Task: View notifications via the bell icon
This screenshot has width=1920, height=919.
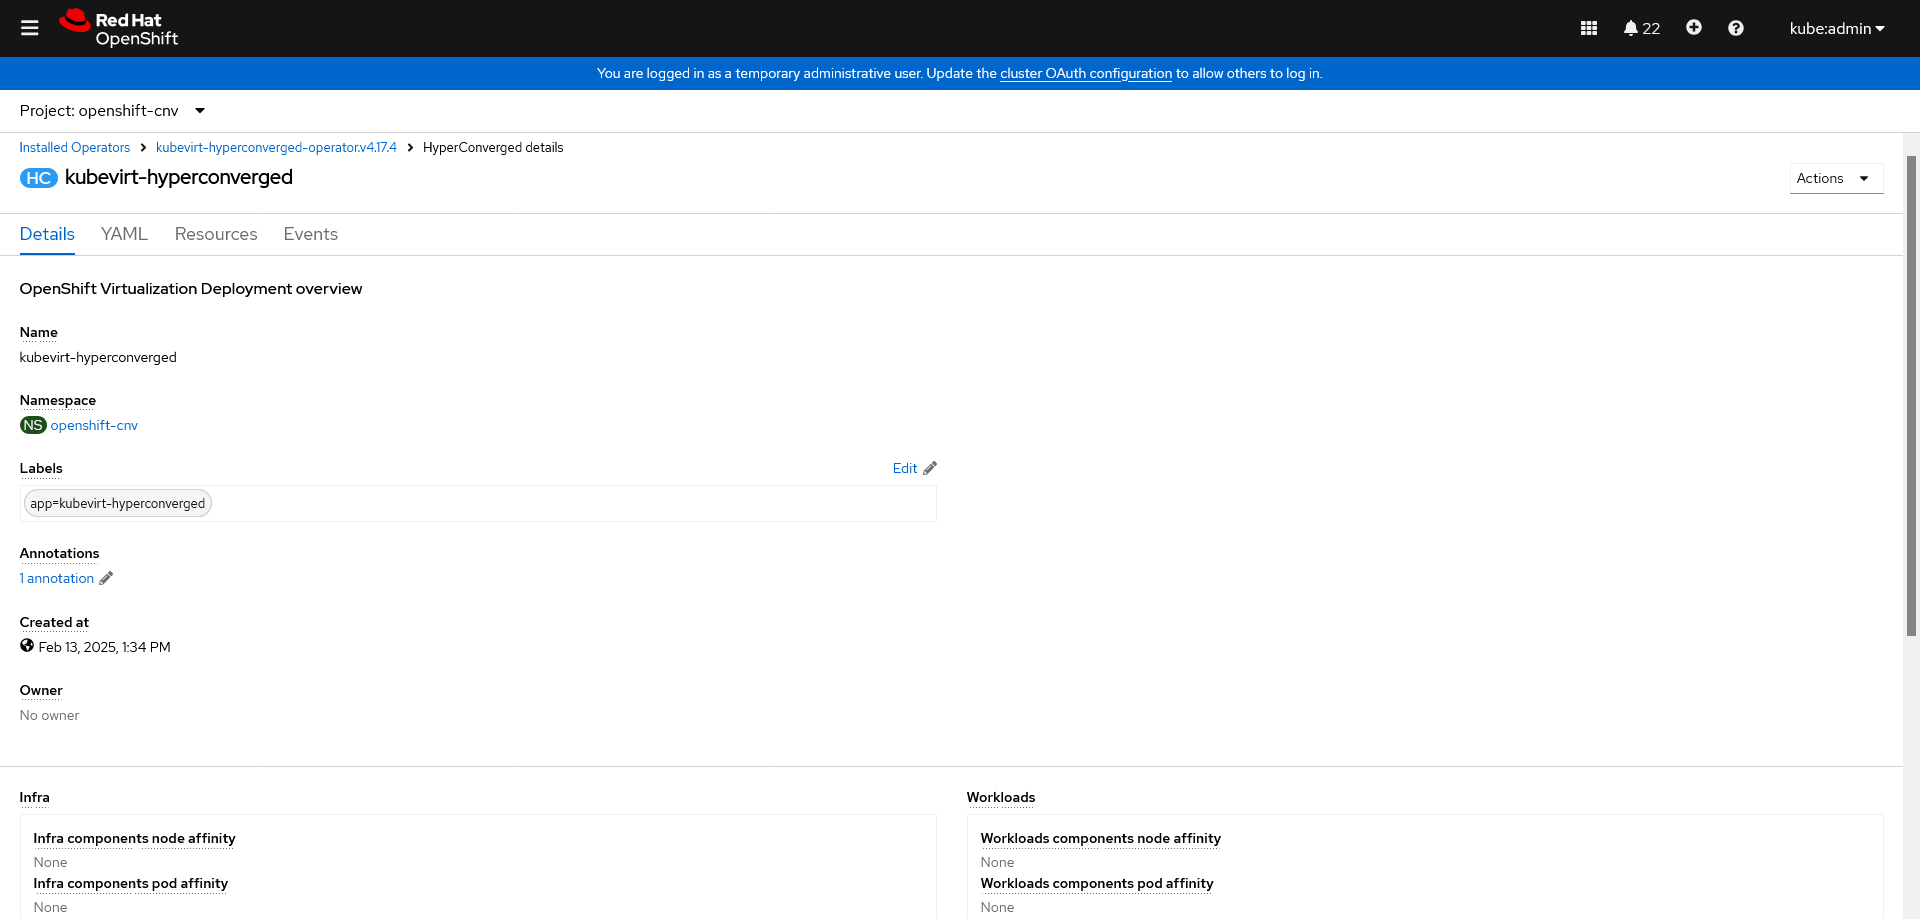Action: click(1634, 28)
